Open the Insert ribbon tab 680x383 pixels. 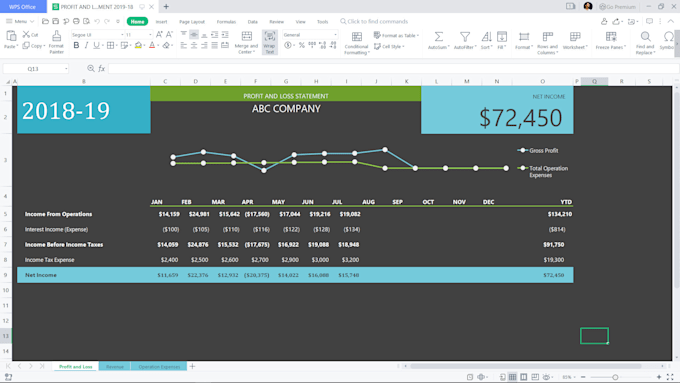click(x=161, y=22)
